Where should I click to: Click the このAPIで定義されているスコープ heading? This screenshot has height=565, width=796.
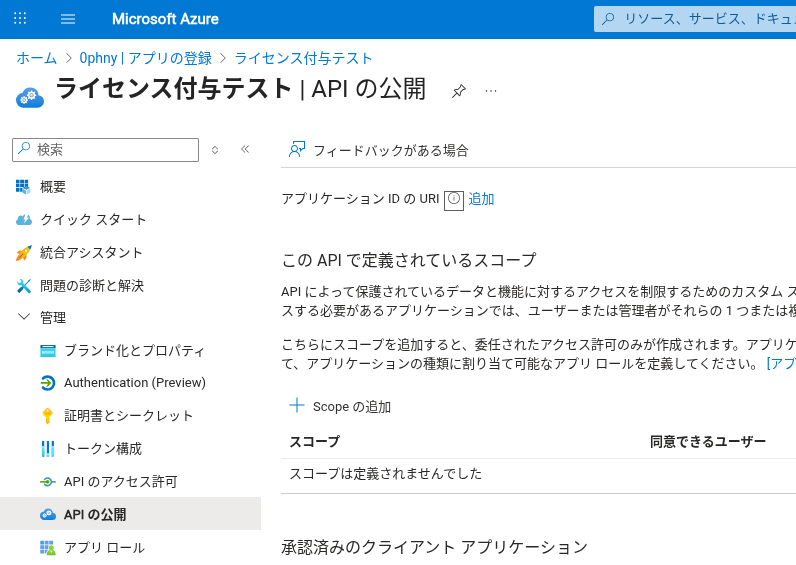tap(409, 260)
